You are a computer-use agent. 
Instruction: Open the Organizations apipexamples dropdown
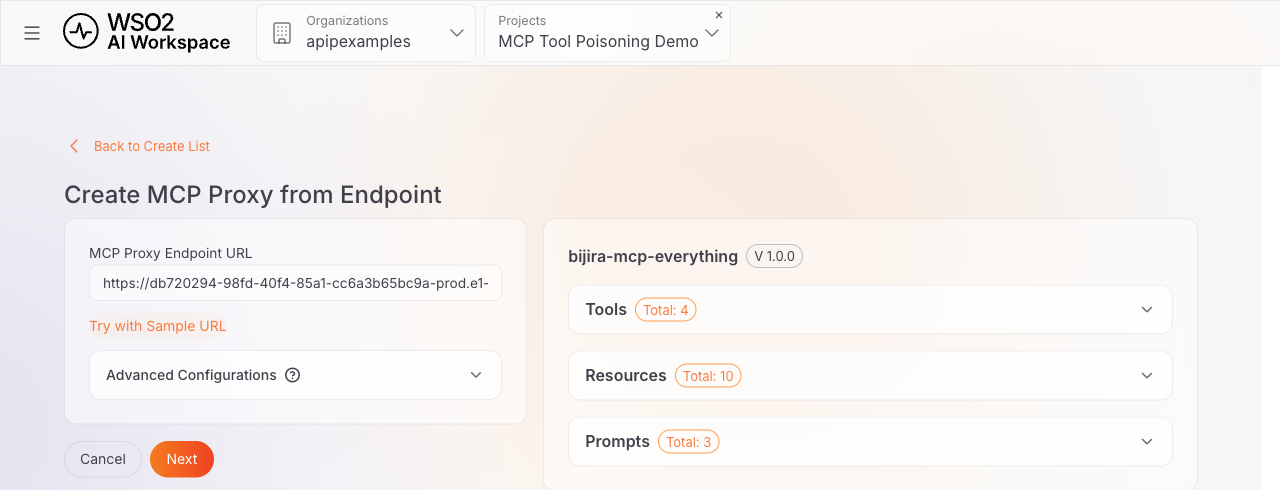tap(366, 33)
